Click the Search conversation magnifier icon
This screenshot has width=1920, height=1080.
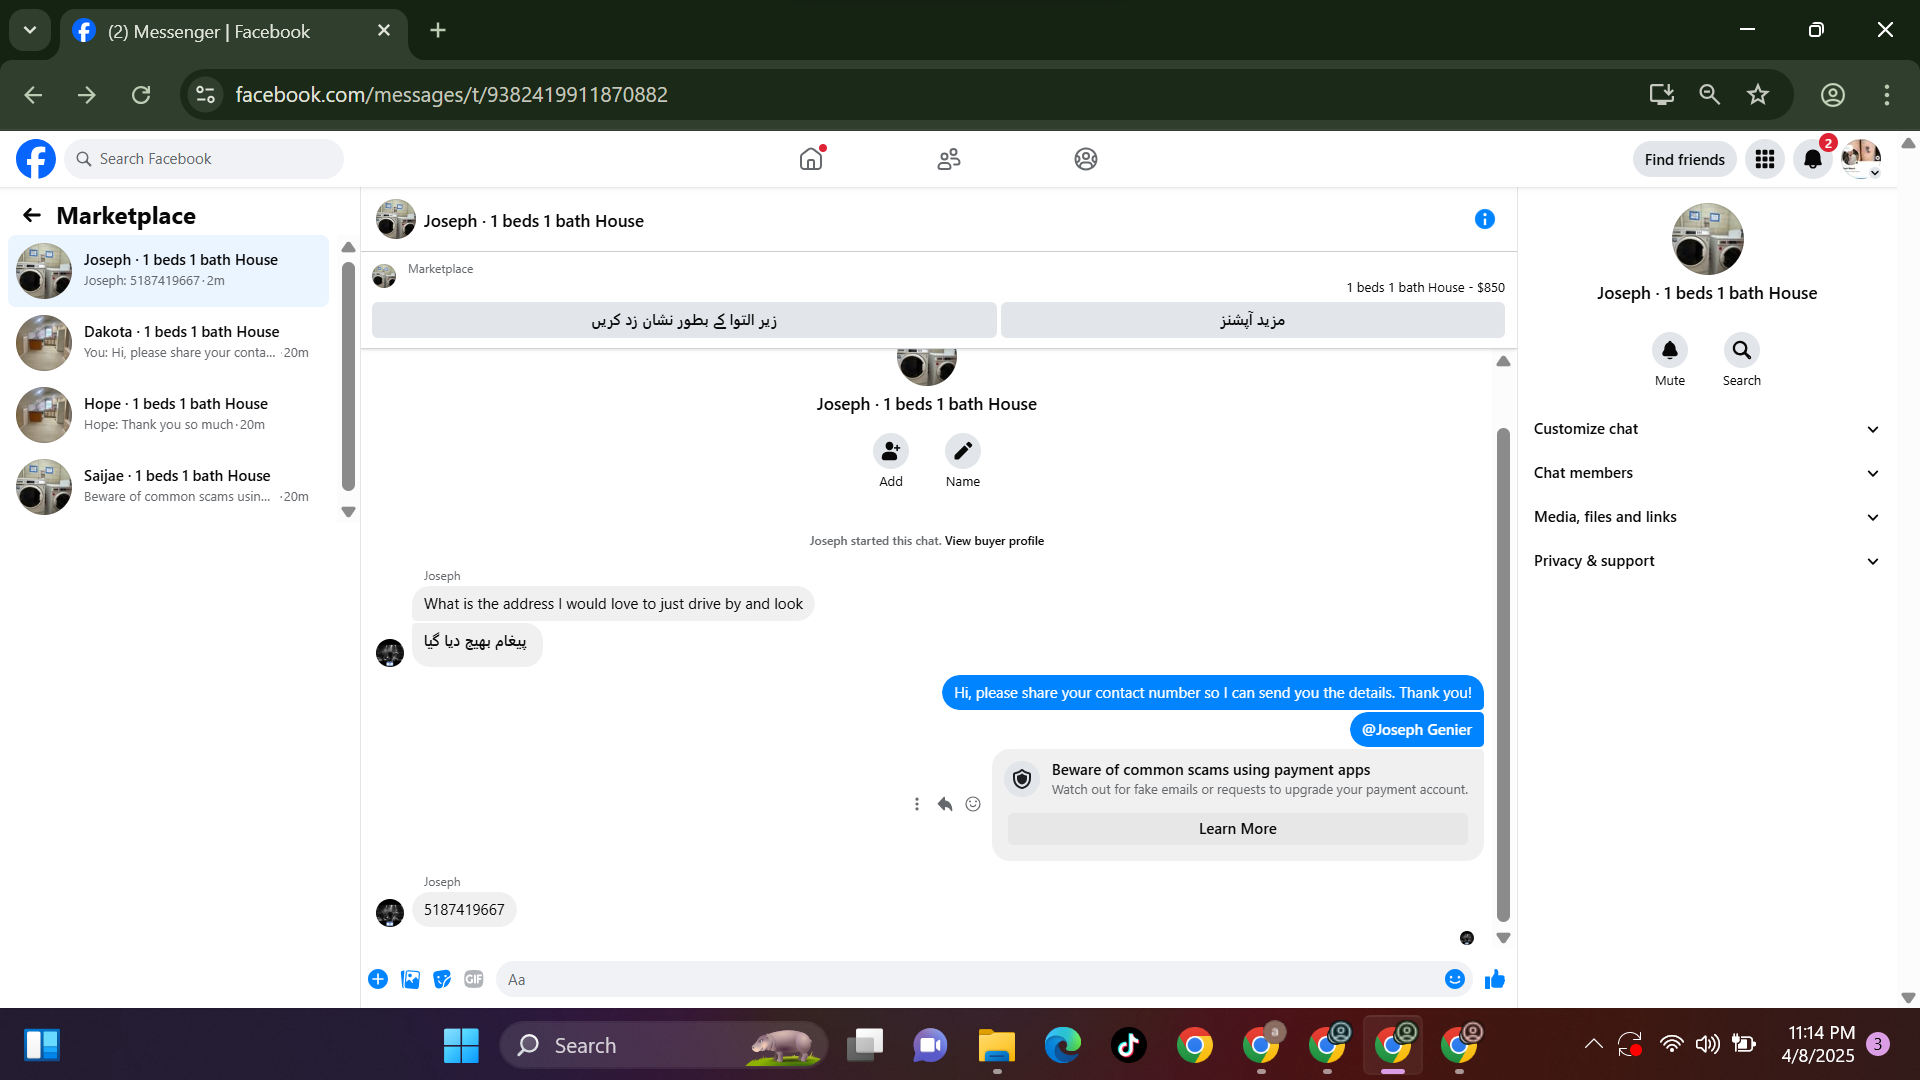coord(1741,350)
